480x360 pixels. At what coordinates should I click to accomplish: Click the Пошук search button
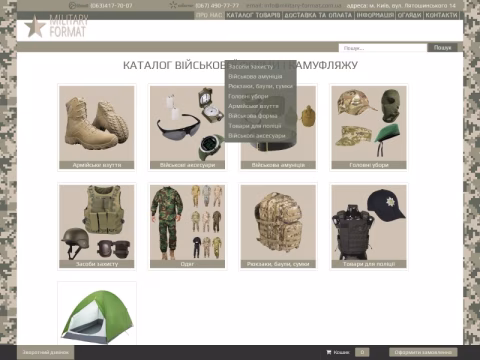point(442,48)
